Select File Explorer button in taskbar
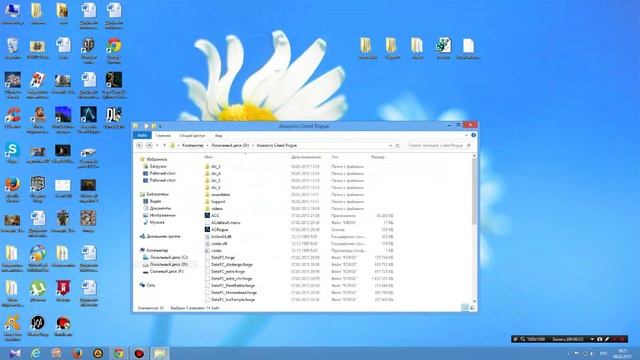This screenshot has height=360, width=640. pos(159,353)
